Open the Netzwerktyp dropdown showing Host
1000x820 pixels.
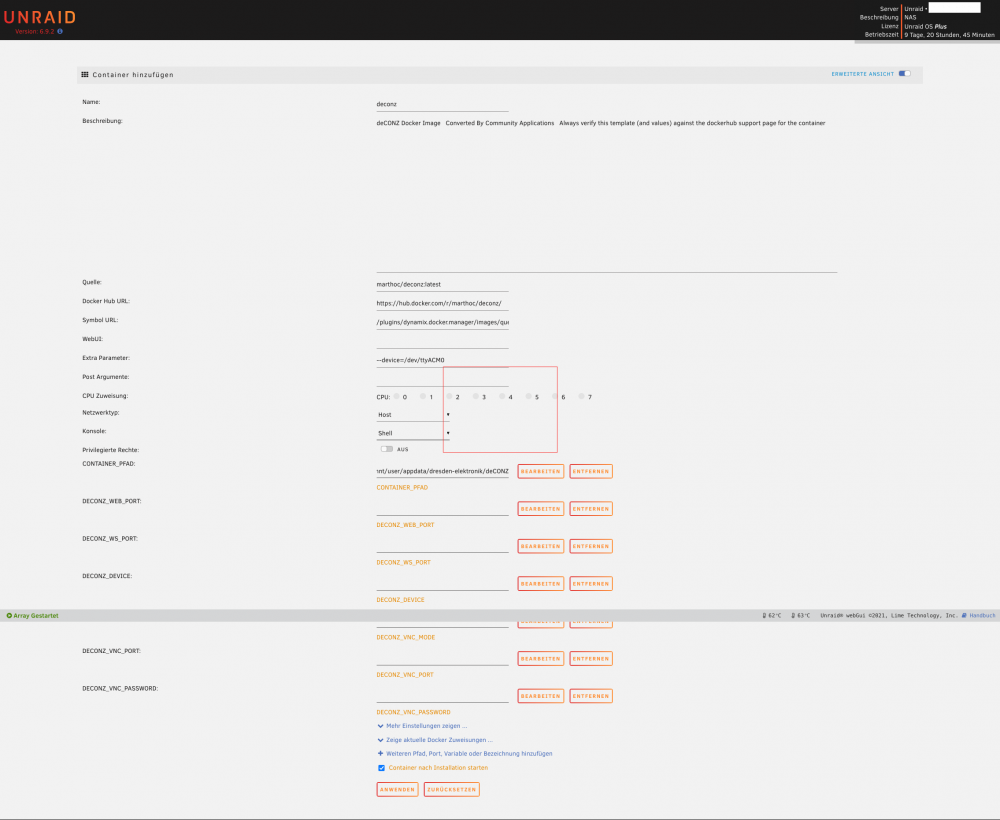click(413, 414)
